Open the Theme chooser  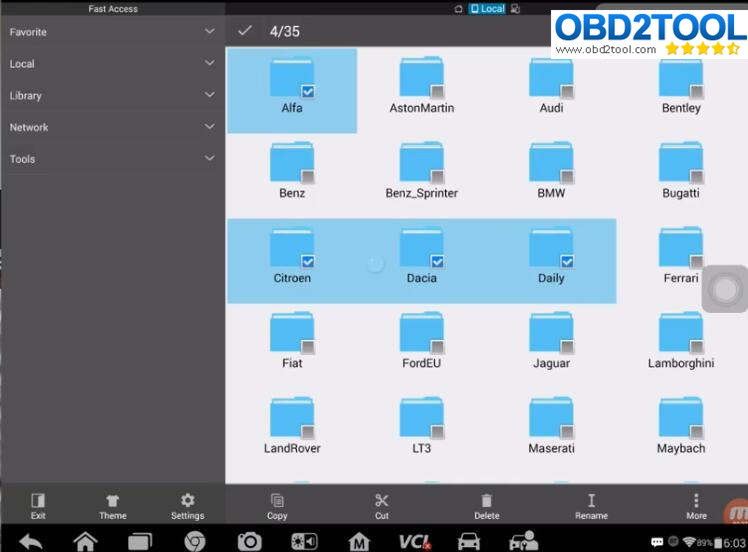point(113,506)
